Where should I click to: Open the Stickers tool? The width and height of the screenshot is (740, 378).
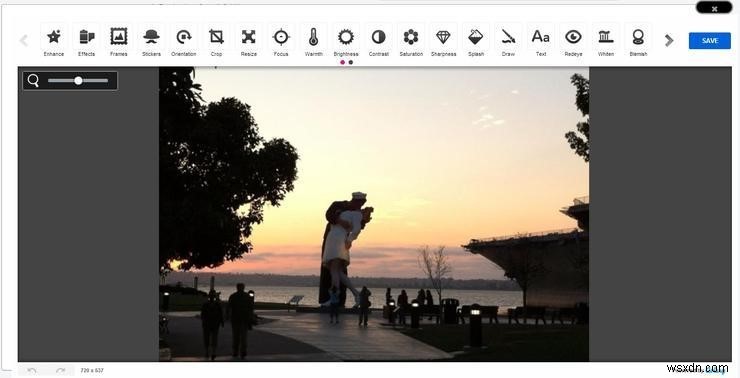click(x=151, y=41)
